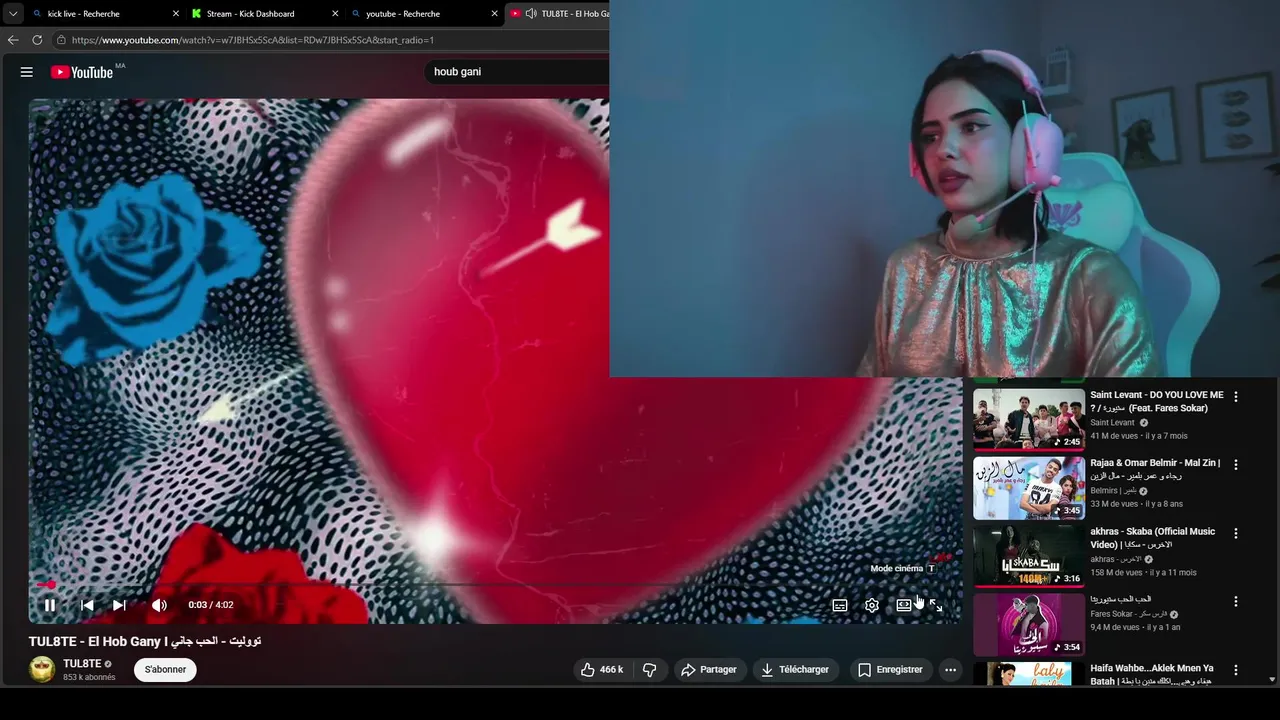Open options menu for Mal Zin video
The width and height of the screenshot is (1280, 720).
1236,465
